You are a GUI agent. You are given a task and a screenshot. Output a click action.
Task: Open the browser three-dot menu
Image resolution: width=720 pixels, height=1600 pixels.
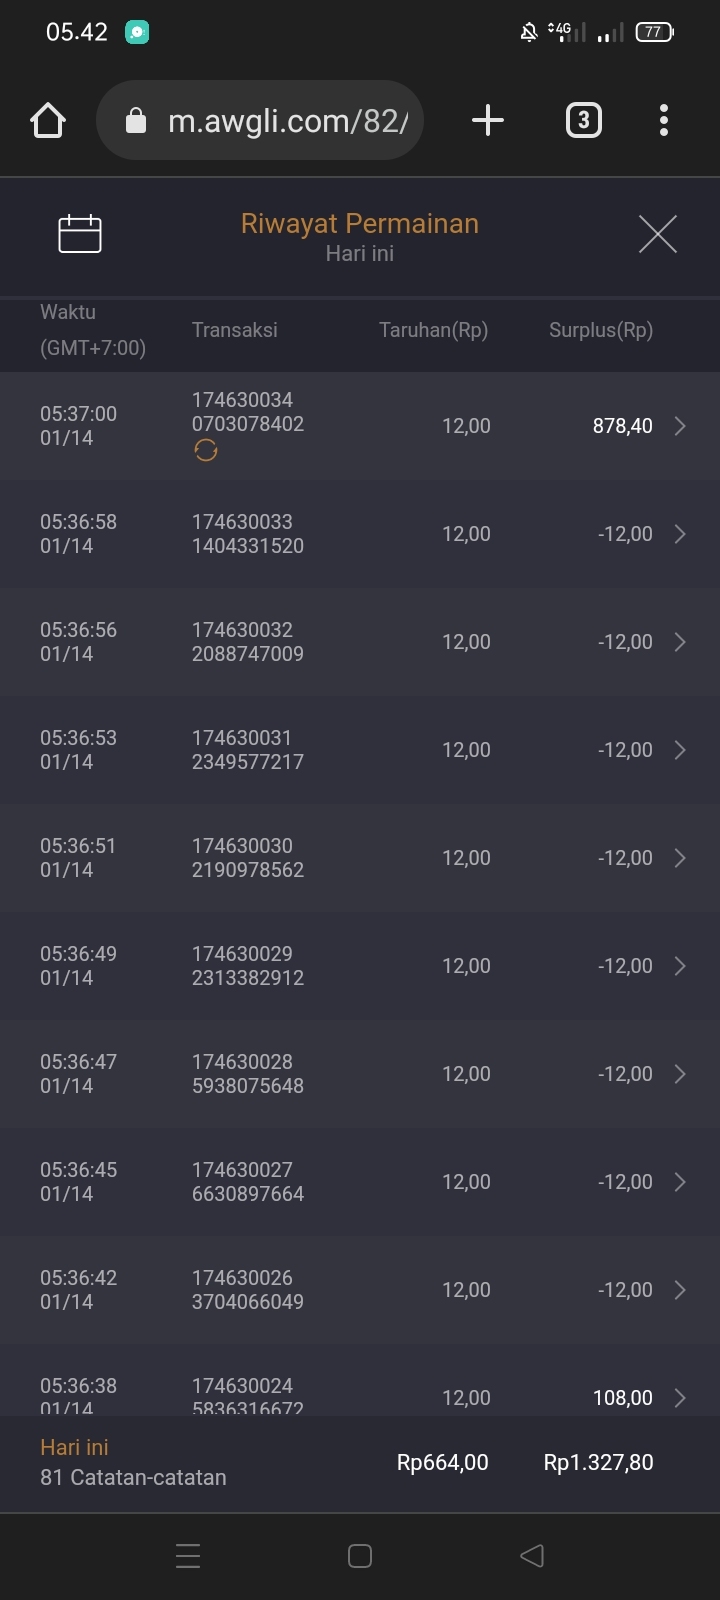[664, 121]
